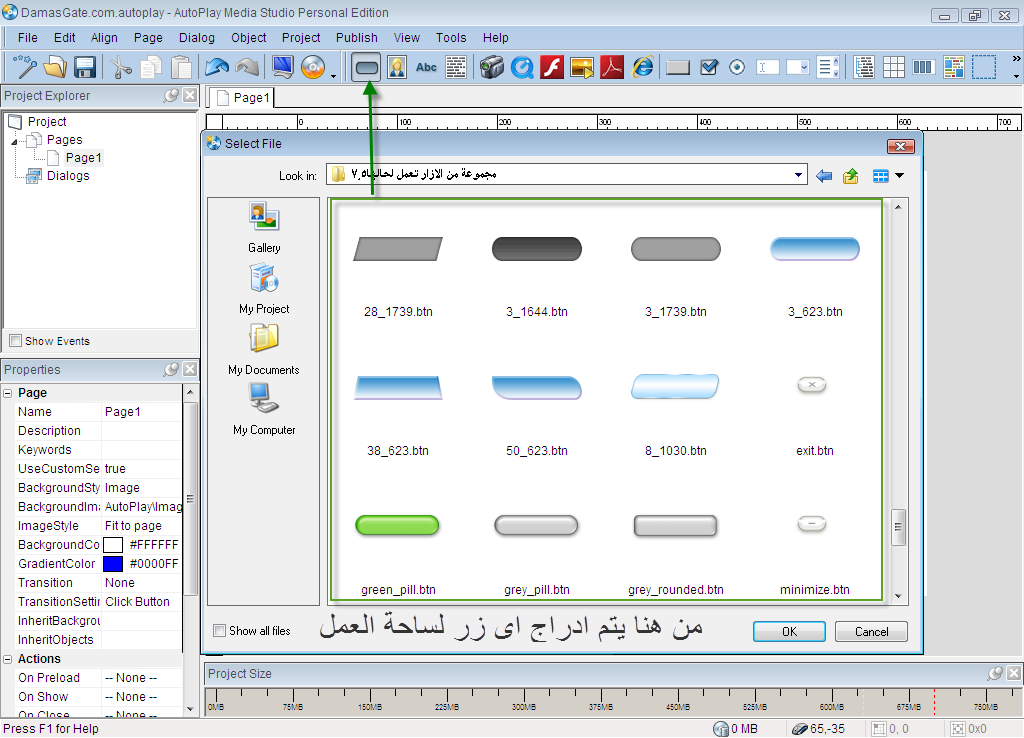Go back with the blue arrow in Select File

coord(824,176)
